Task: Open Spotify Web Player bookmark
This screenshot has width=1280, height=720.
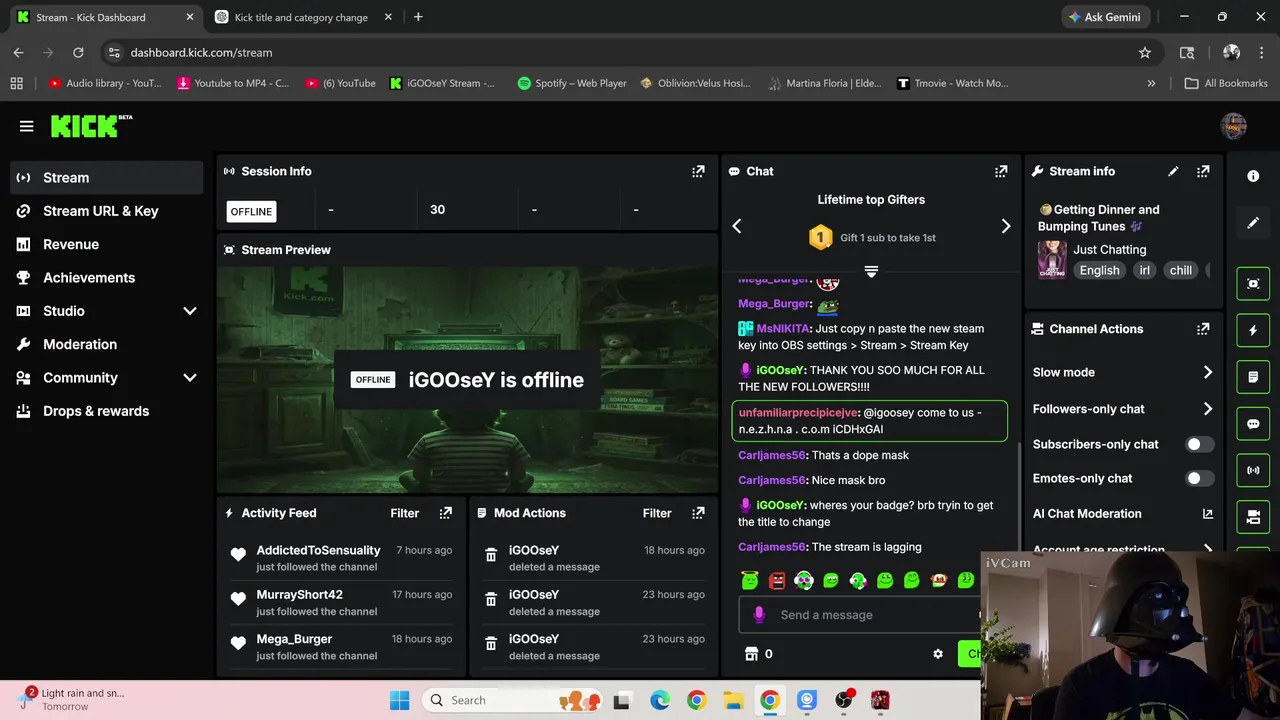Action: coord(572,83)
